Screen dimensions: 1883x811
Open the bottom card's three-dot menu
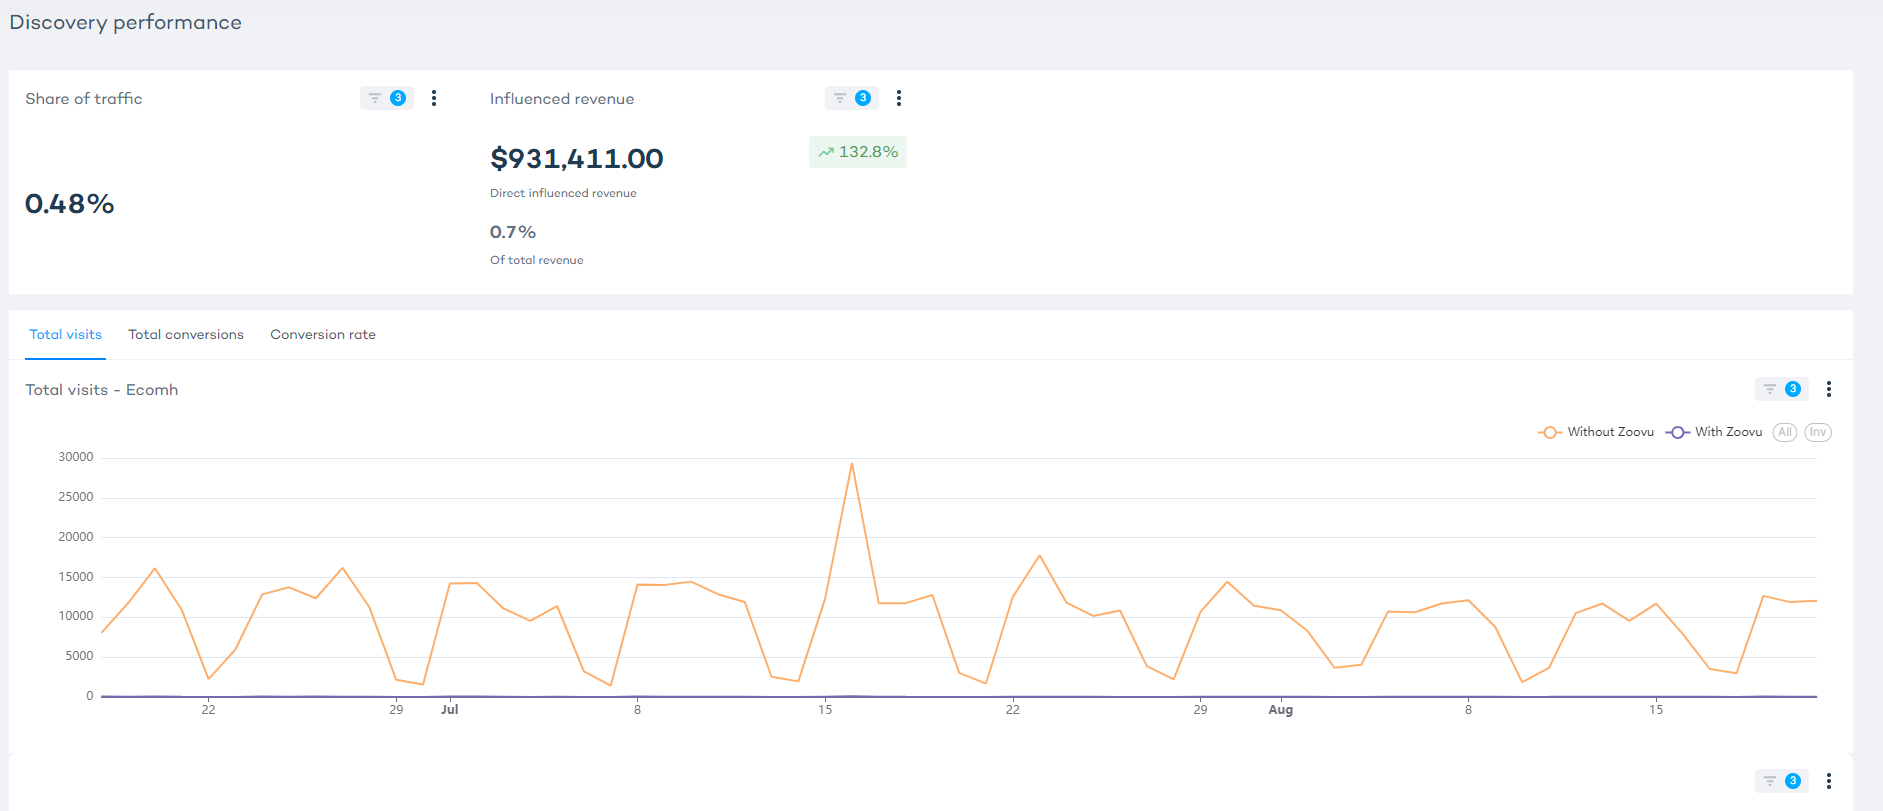pos(1829,781)
